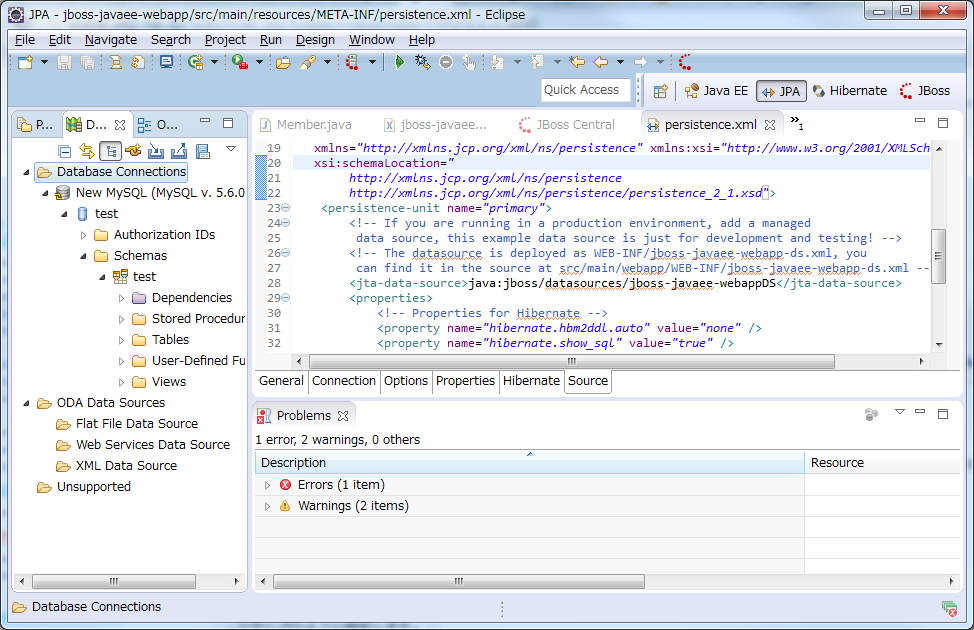The image size is (974, 630).
Task: Expand the Authorization IDs folder
Action: click(84, 235)
